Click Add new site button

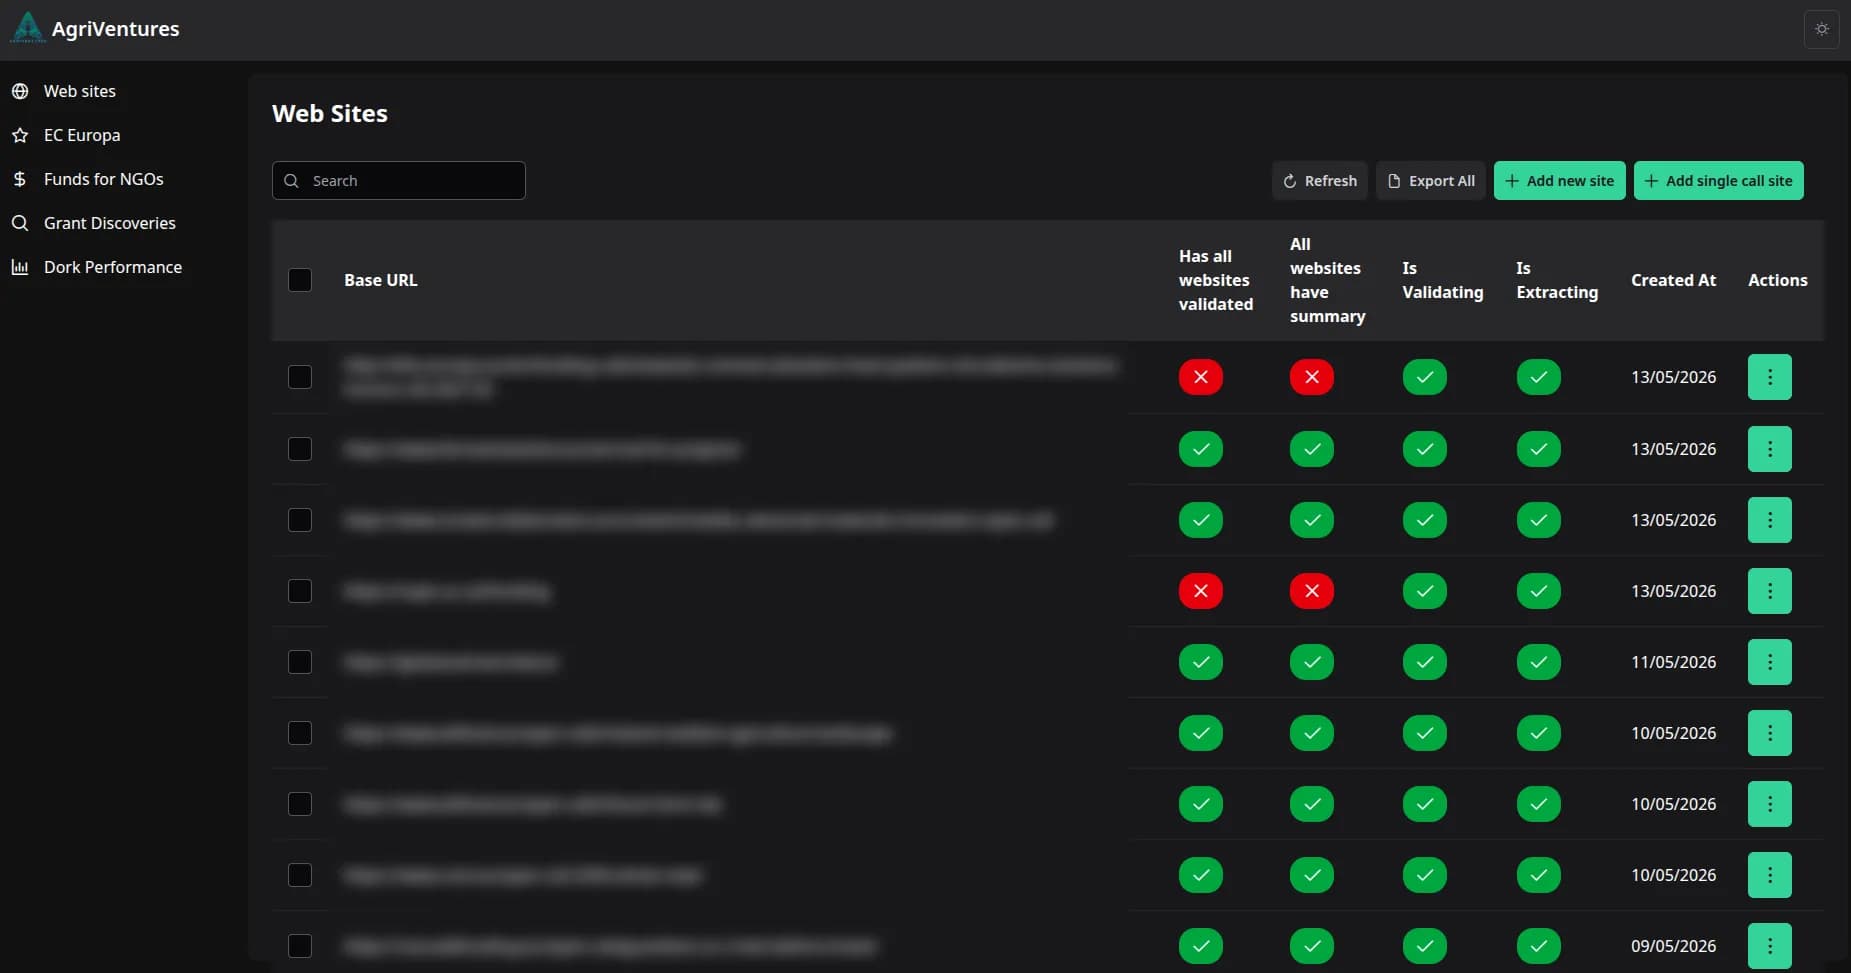(x=1559, y=181)
